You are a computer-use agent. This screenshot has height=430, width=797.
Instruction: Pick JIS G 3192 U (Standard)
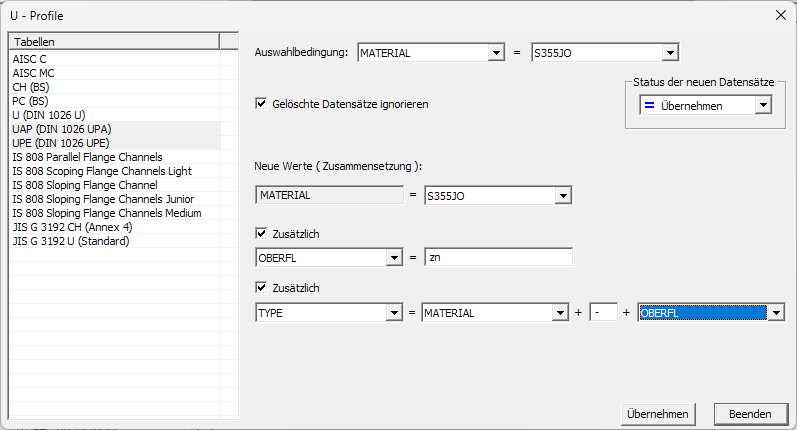[x=70, y=241]
